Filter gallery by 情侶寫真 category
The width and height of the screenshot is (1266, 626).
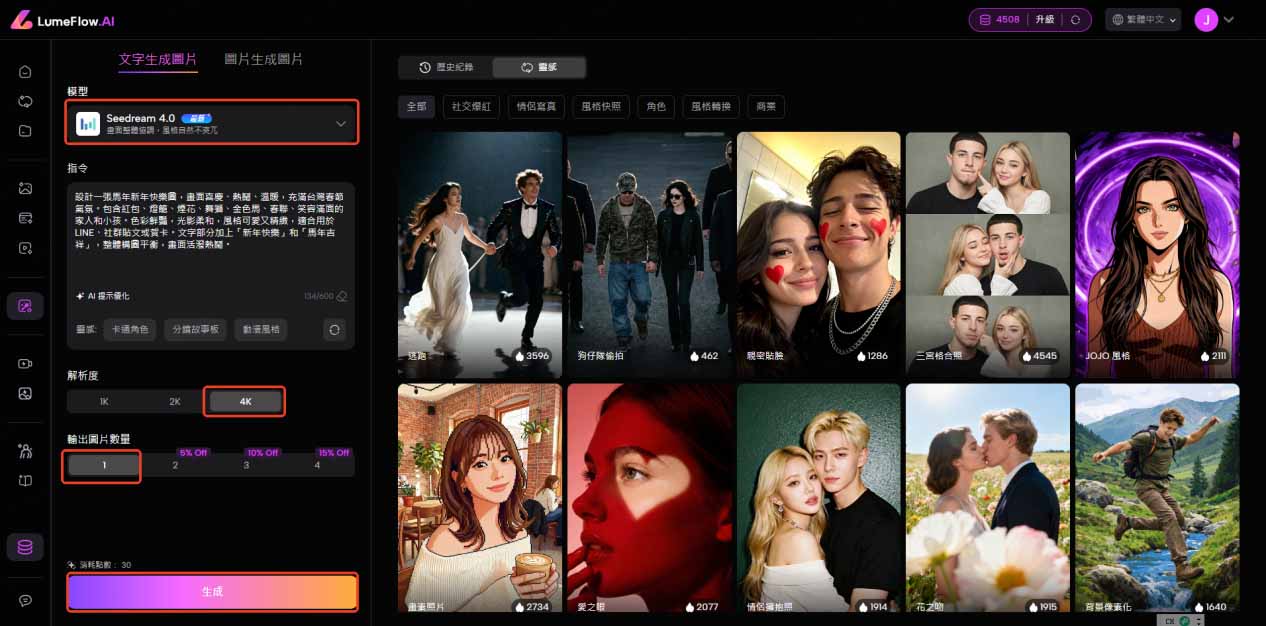535,106
